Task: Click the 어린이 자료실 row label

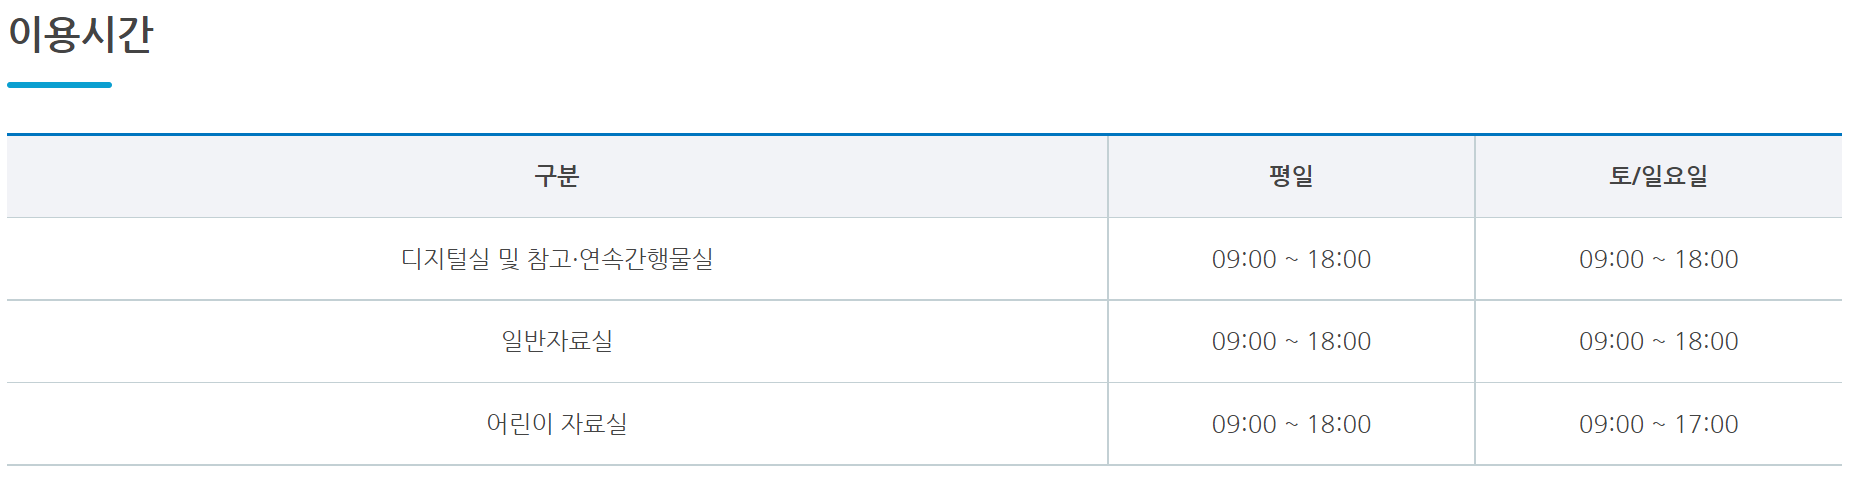Action: [x=557, y=424]
